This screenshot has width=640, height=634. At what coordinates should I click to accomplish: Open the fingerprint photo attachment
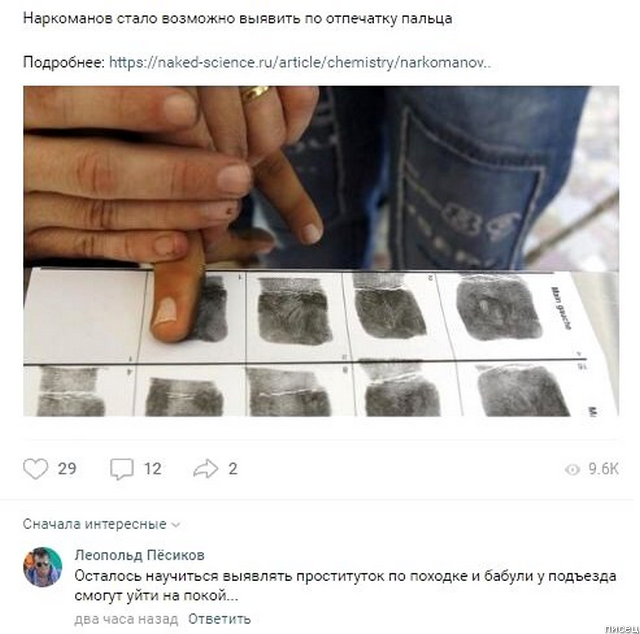coord(321,251)
